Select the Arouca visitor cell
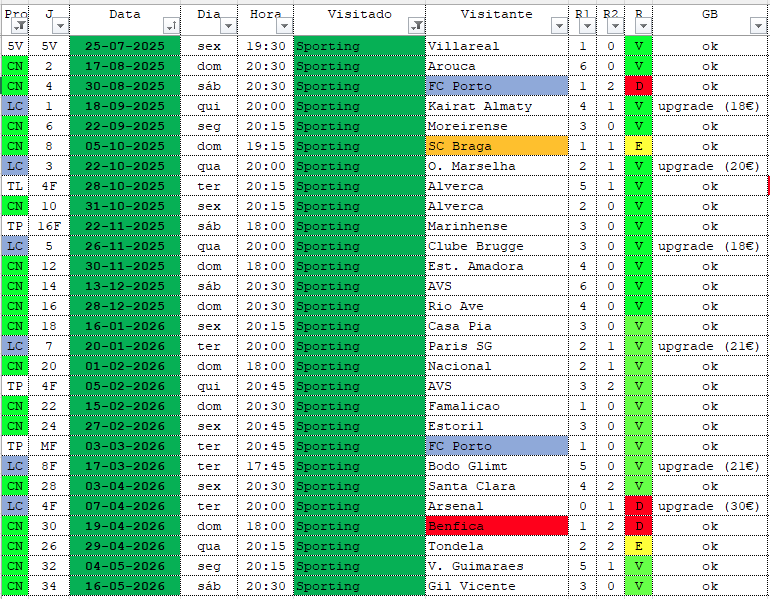The width and height of the screenshot is (770, 599). 496,66
